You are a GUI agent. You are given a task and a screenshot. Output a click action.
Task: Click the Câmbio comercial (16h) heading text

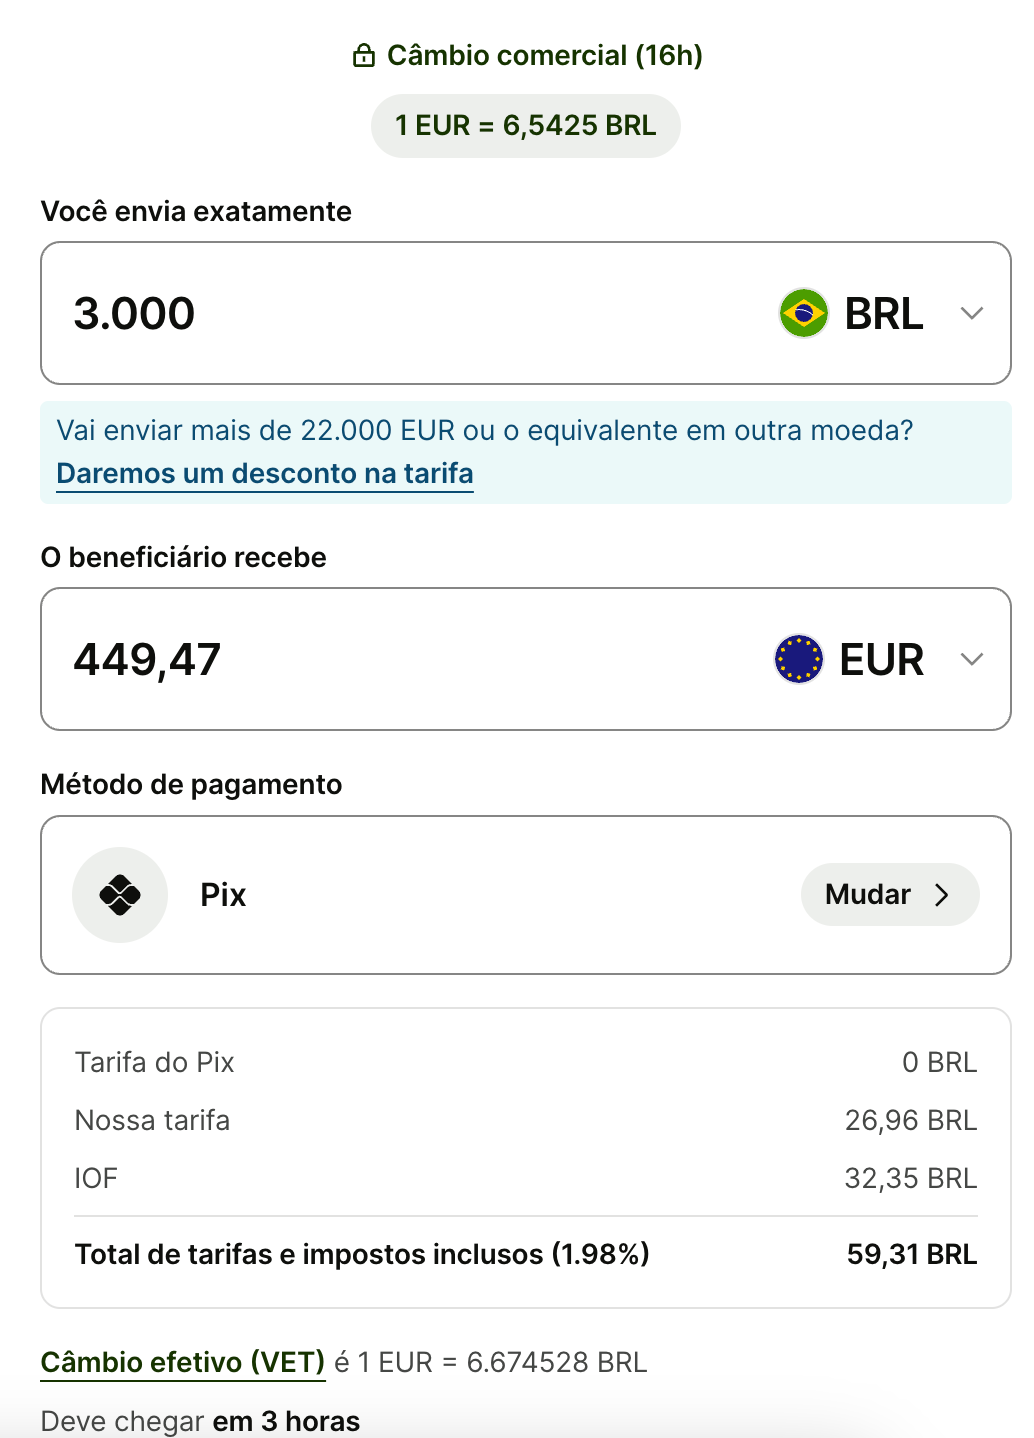(x=544, y=56)
